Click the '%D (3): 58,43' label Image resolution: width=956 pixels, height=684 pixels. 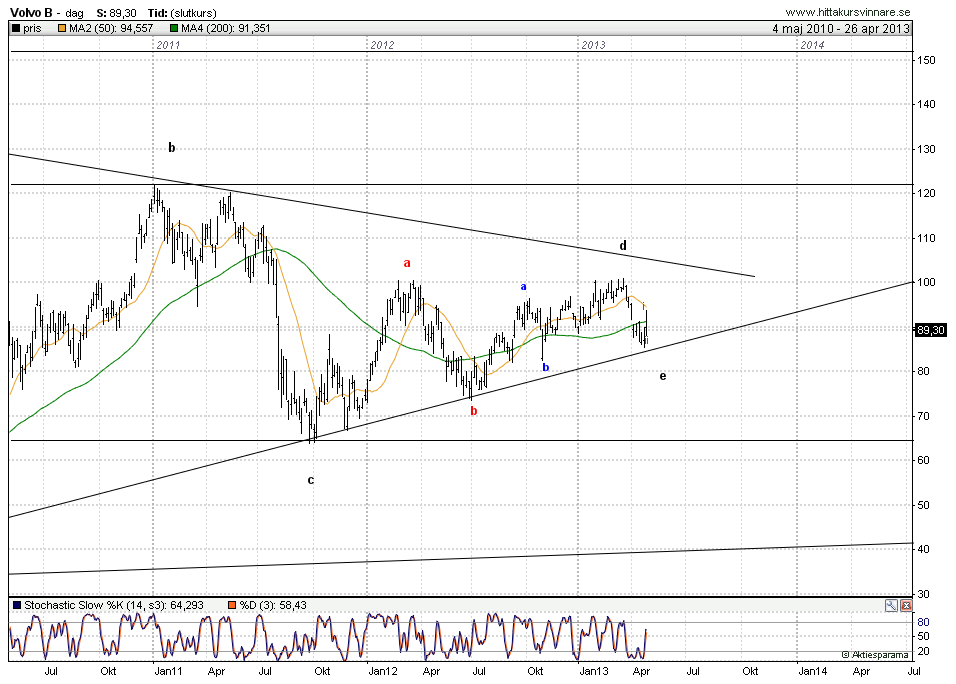(273, 605)
